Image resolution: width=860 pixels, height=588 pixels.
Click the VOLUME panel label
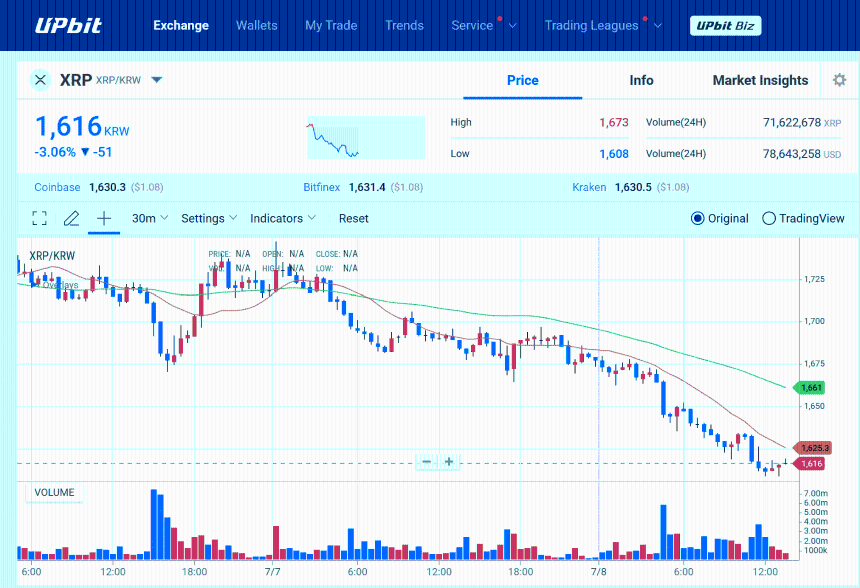click(54, 493)
